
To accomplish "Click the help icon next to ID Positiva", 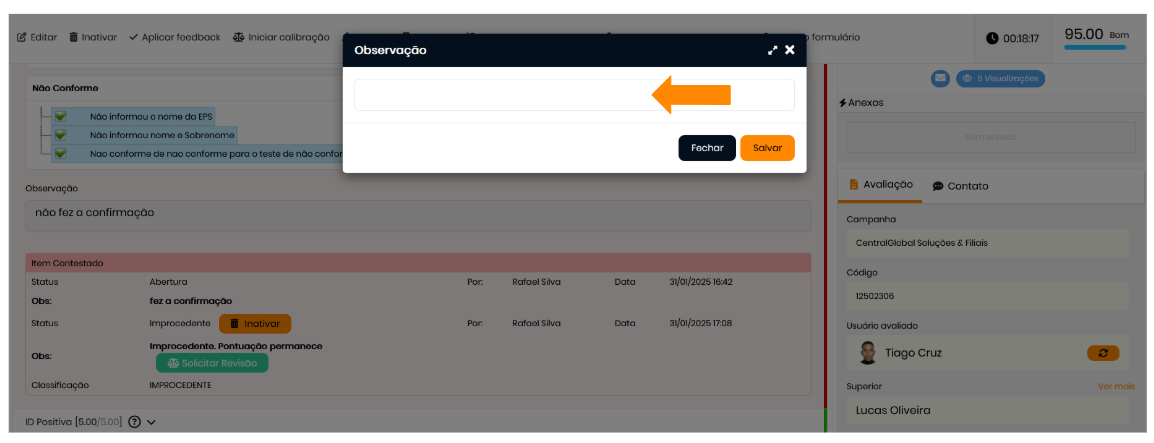I will coord(134,422).
